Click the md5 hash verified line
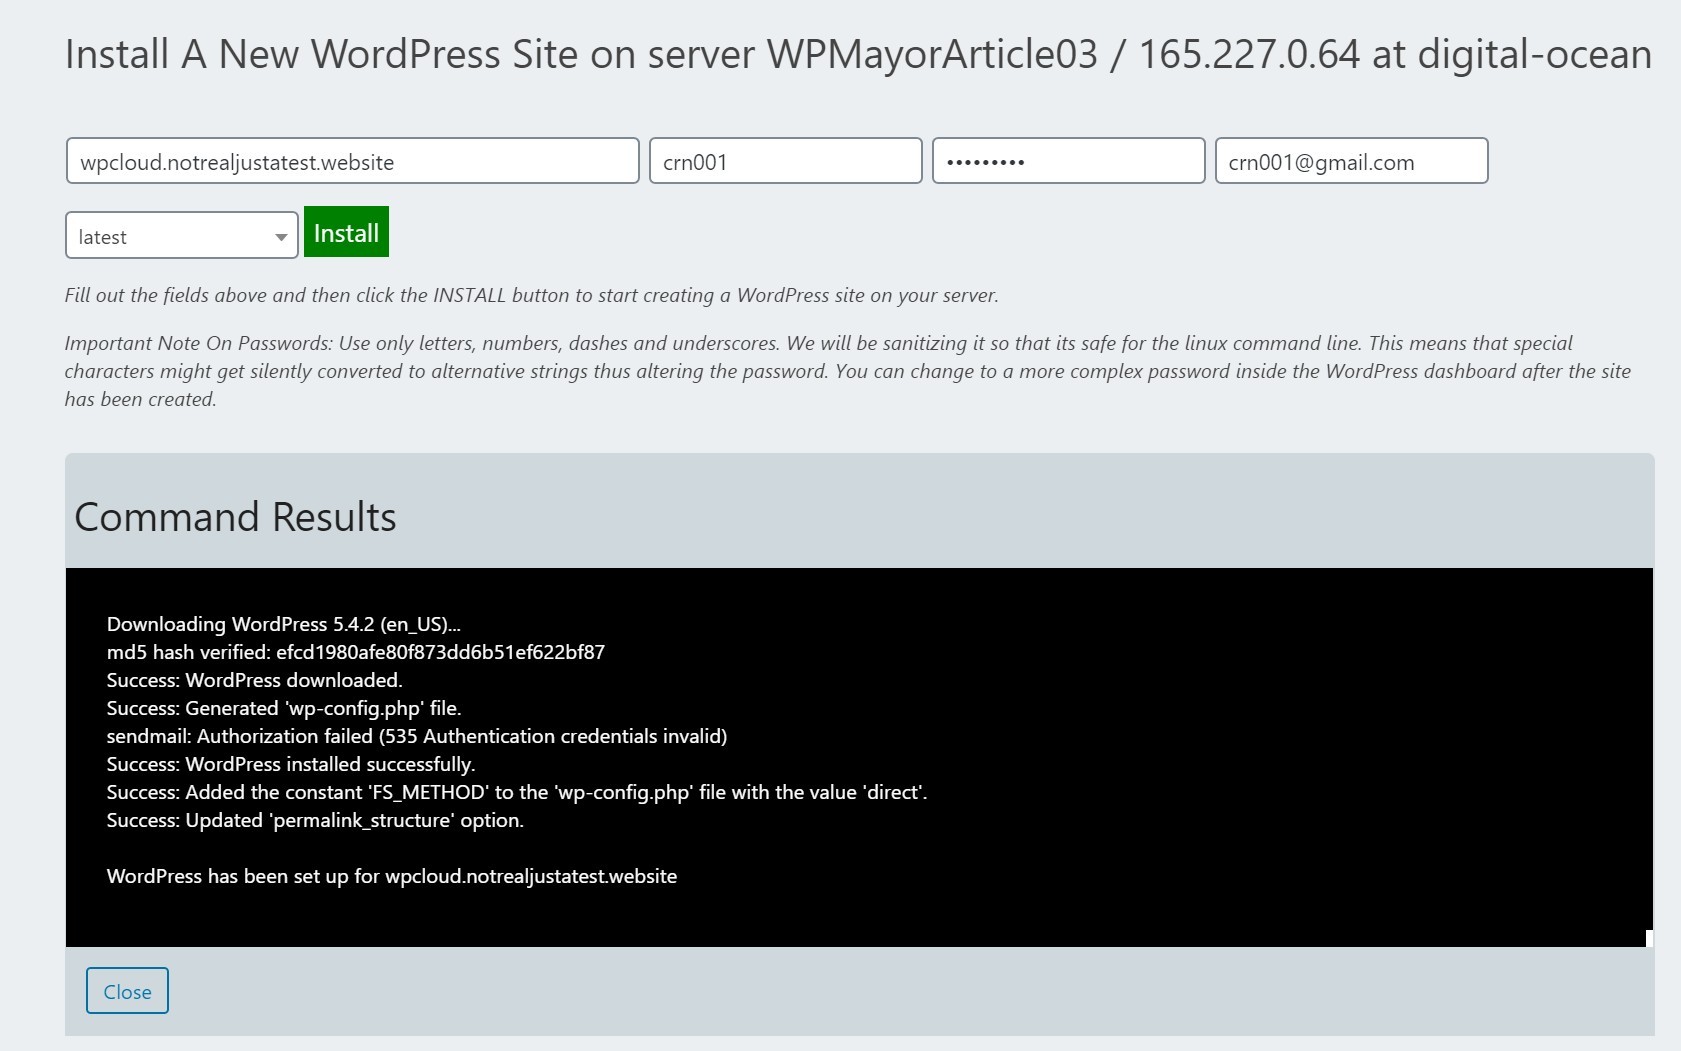This screenshot has height=1051, width=1681. coord(356,652)
